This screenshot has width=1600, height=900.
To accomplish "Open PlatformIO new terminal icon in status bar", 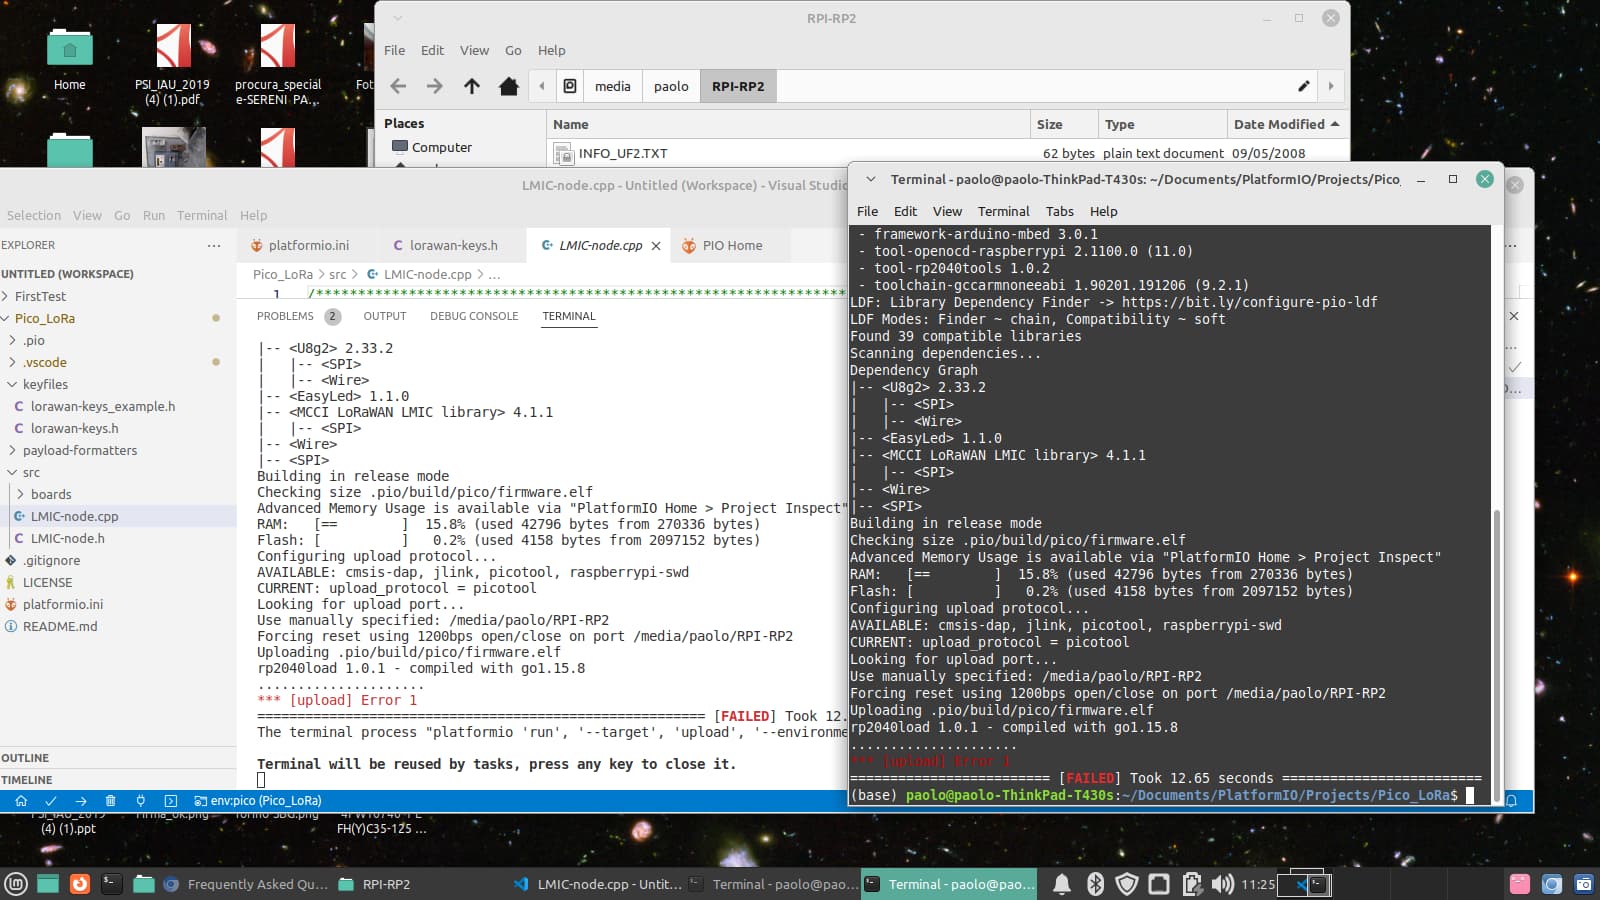I will click(x=171, y=801).
